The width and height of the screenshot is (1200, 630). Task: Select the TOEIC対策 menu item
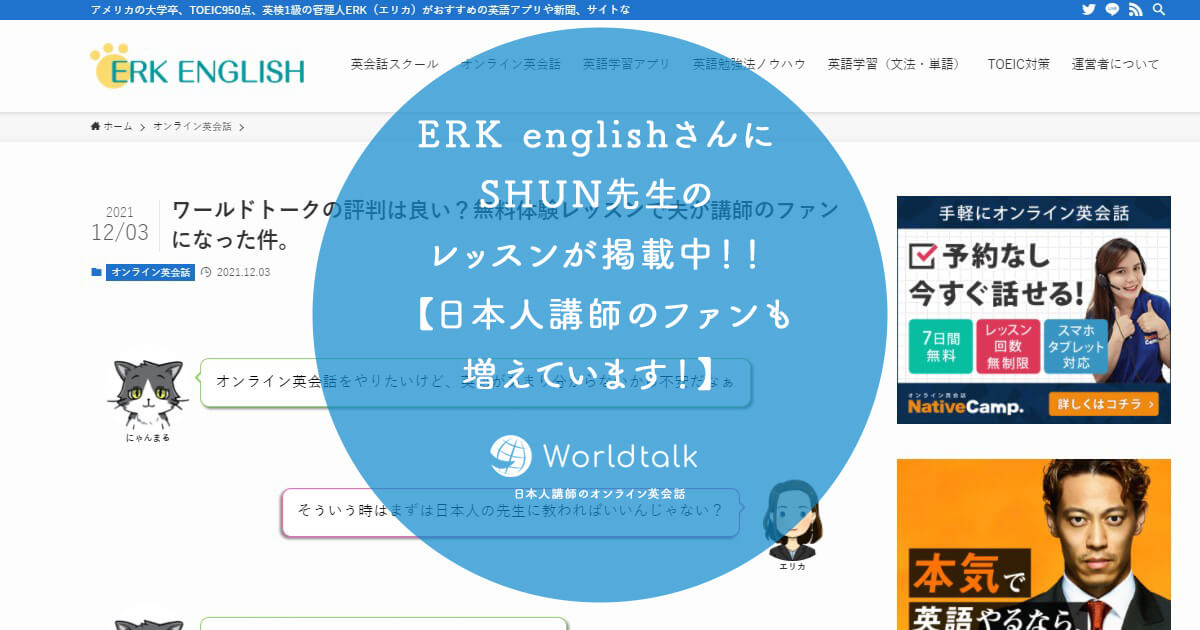pyautogui.click(x=1018, y=64)
